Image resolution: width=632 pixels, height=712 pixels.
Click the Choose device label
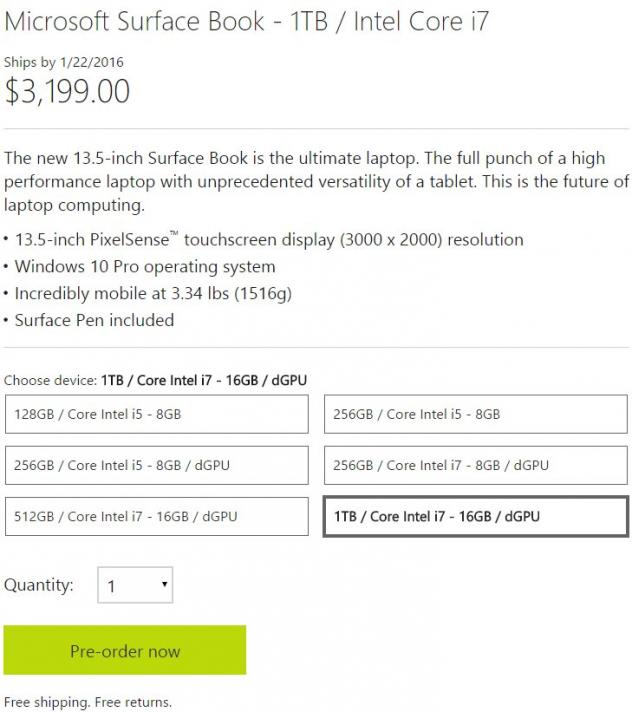50,380
